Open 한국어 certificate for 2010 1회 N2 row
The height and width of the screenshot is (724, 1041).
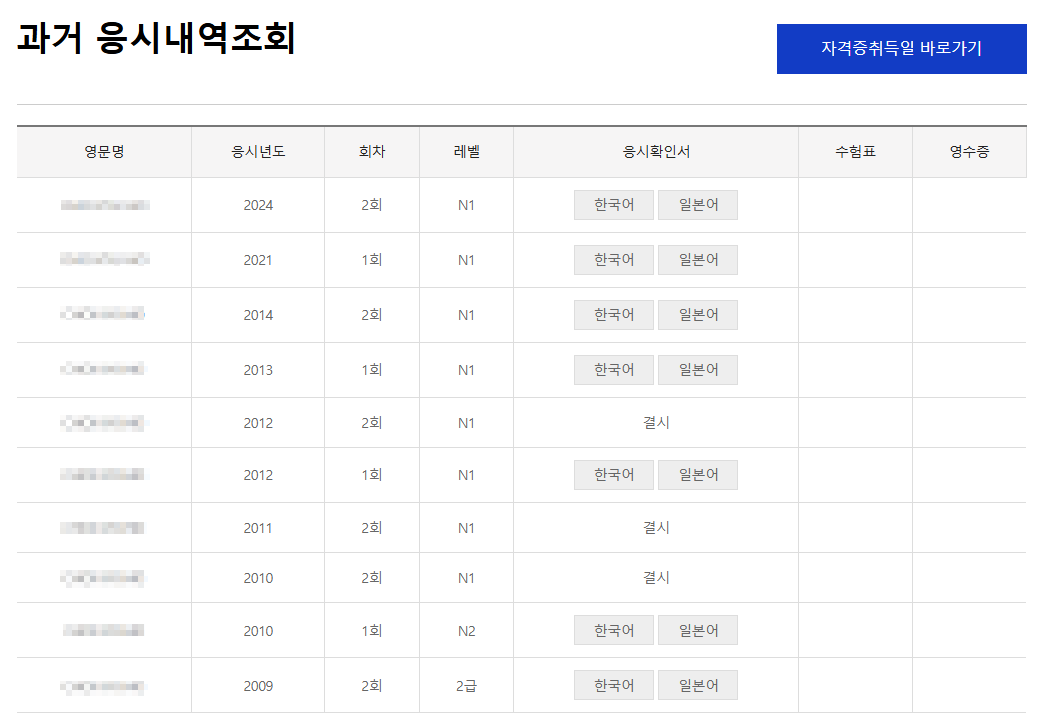pos(613,630)
